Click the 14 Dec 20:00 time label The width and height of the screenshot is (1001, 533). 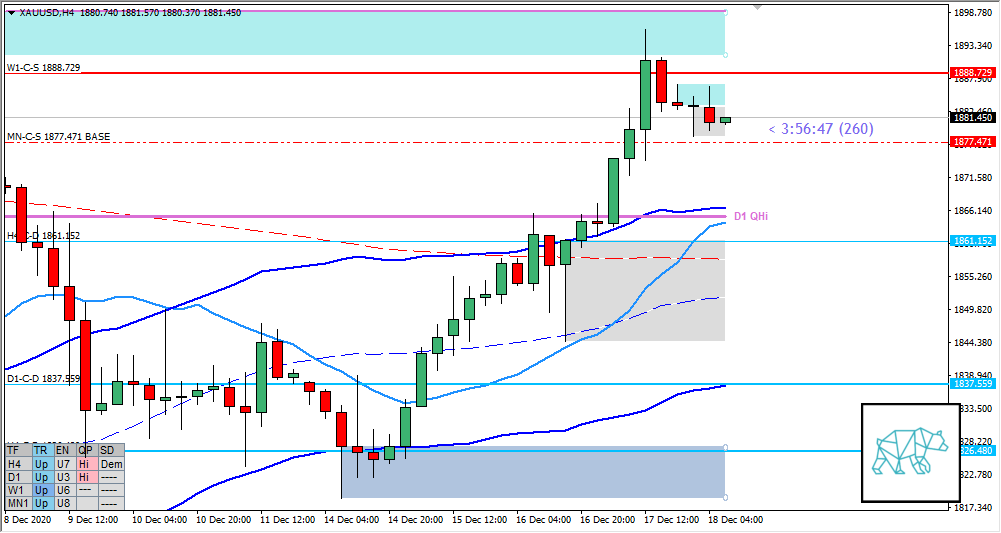point(416,520)
